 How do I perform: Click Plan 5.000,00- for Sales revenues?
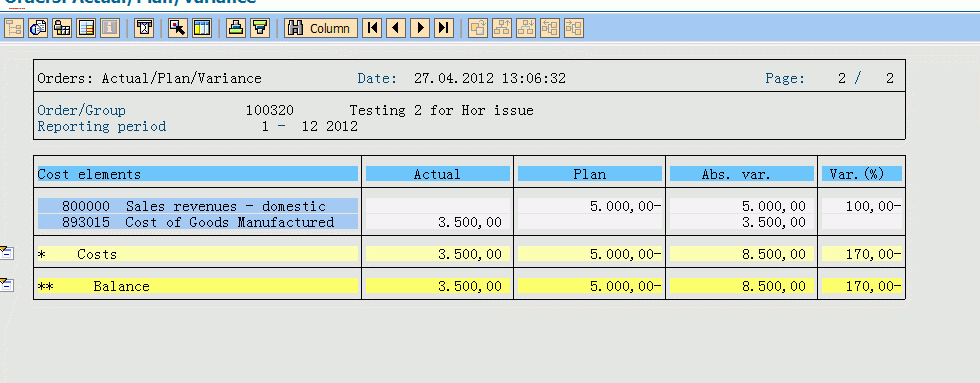pos(589,206)
